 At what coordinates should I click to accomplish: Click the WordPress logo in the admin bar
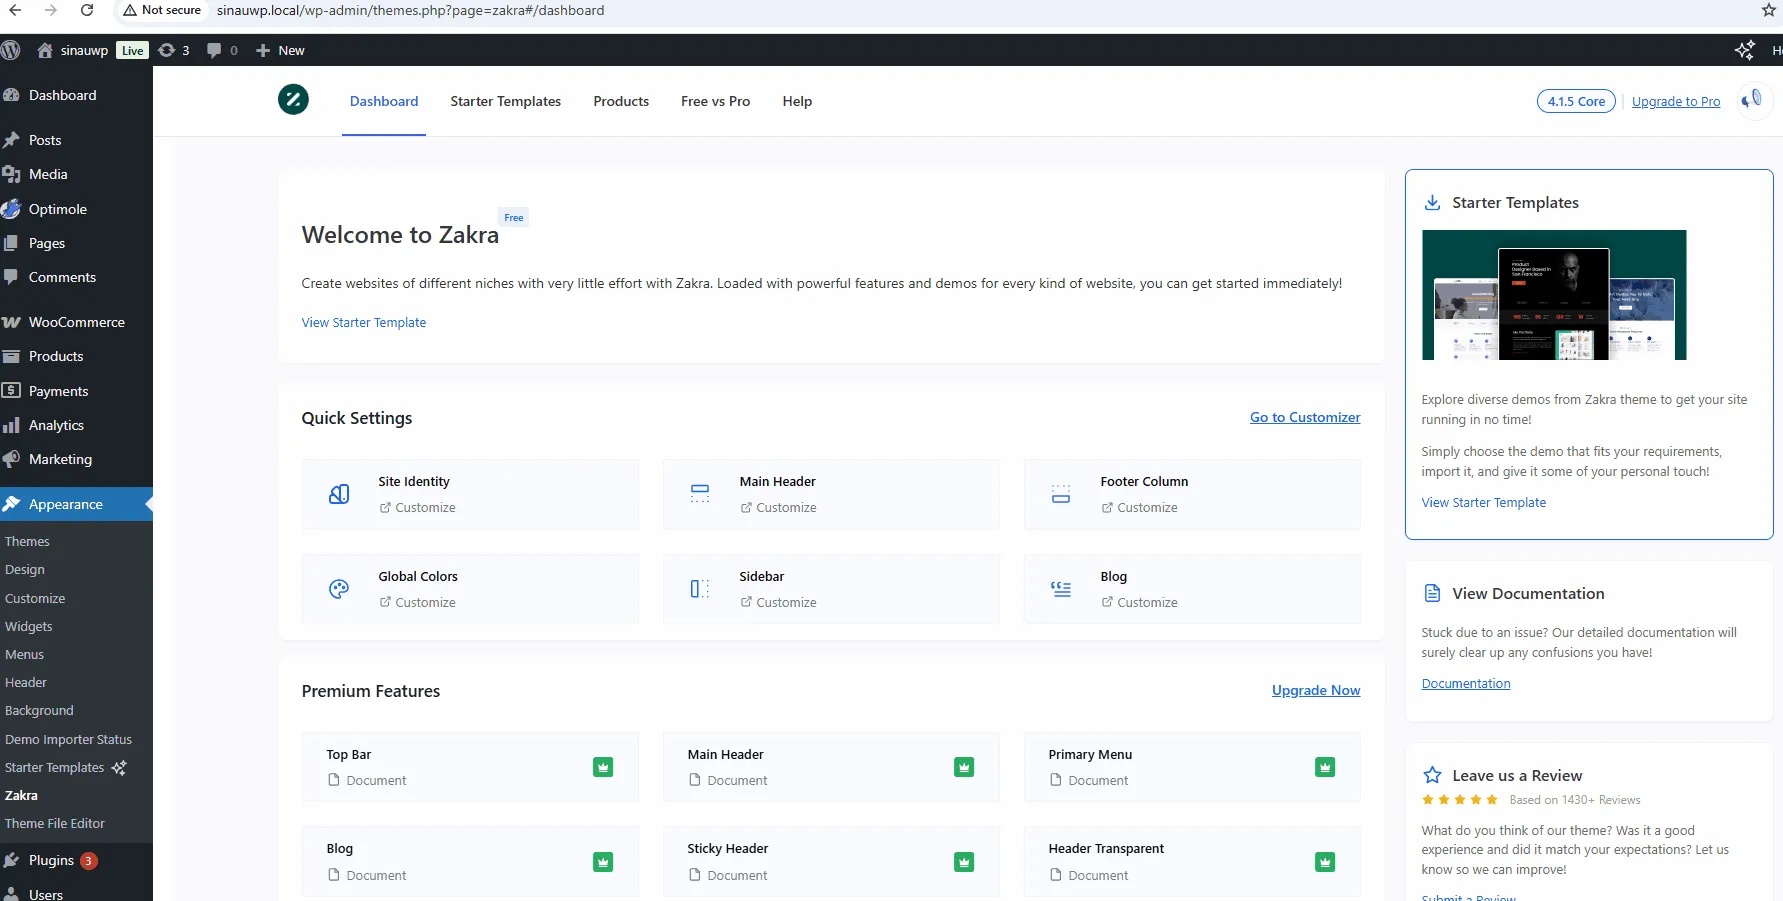11,50
